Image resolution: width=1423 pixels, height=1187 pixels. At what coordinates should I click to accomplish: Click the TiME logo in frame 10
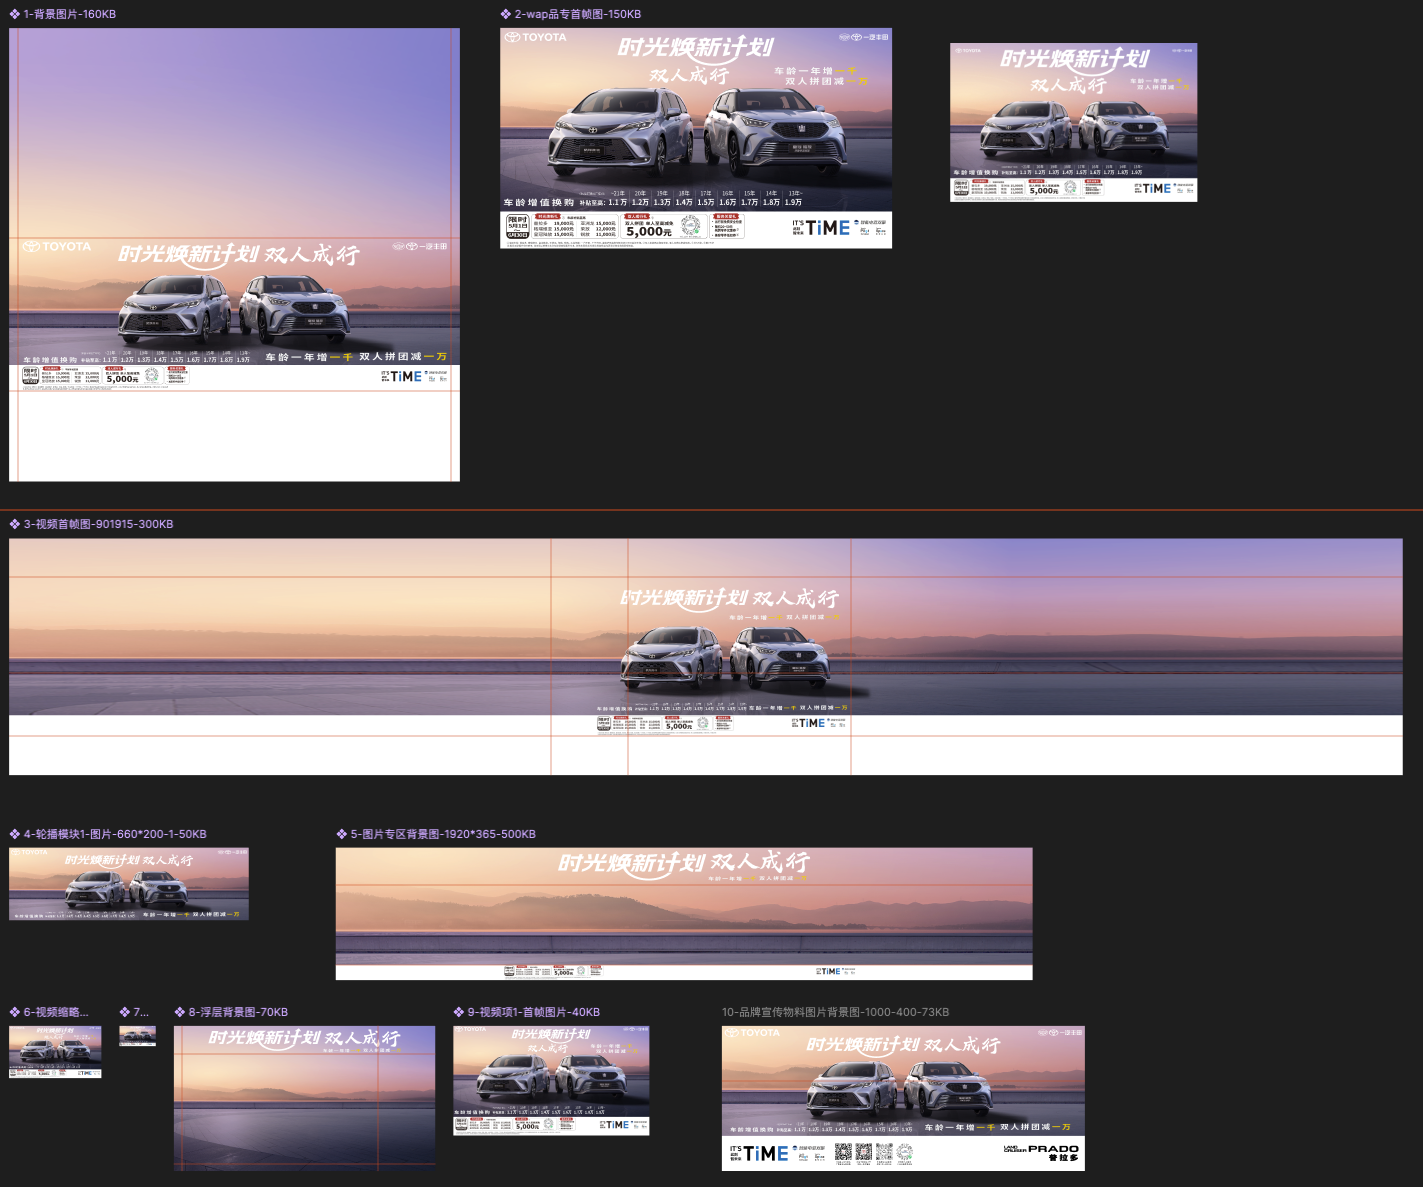tap(766, 1154)
